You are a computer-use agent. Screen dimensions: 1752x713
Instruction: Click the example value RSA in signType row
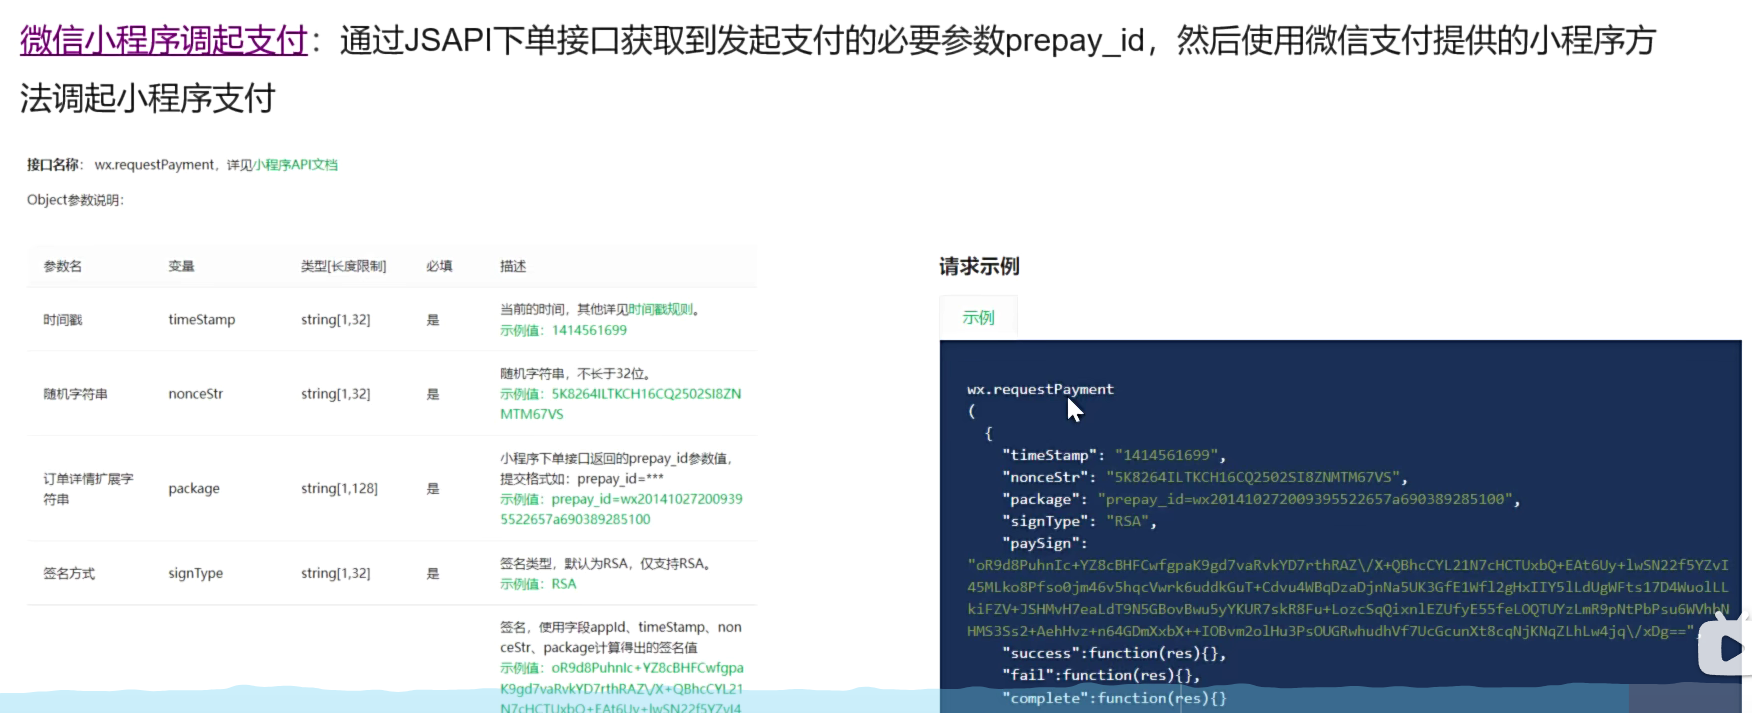pos(564,584)
